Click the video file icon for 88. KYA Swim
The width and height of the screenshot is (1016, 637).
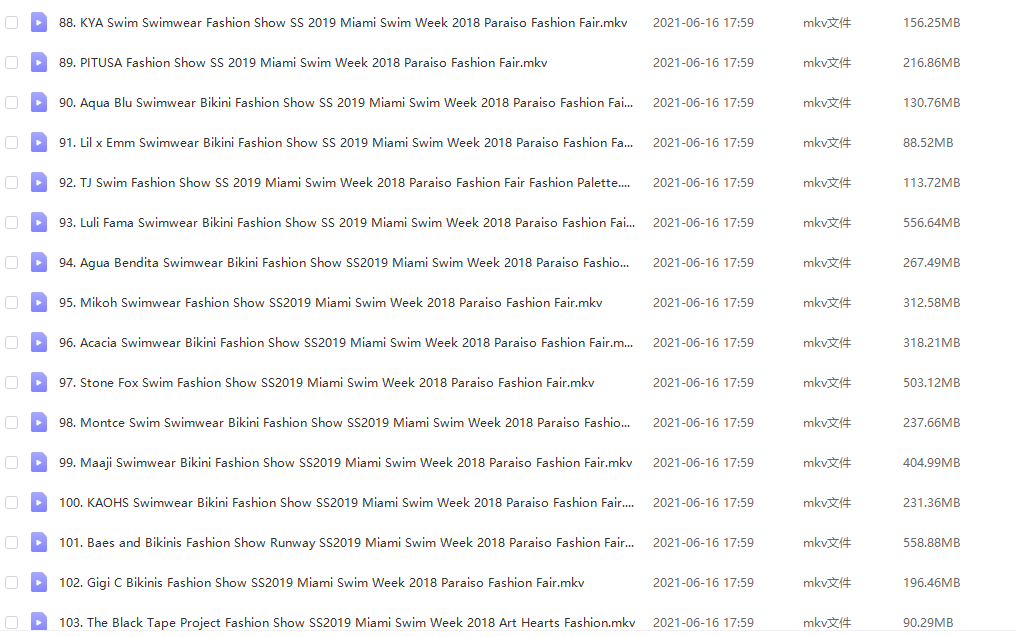click(x=39, y=22)
